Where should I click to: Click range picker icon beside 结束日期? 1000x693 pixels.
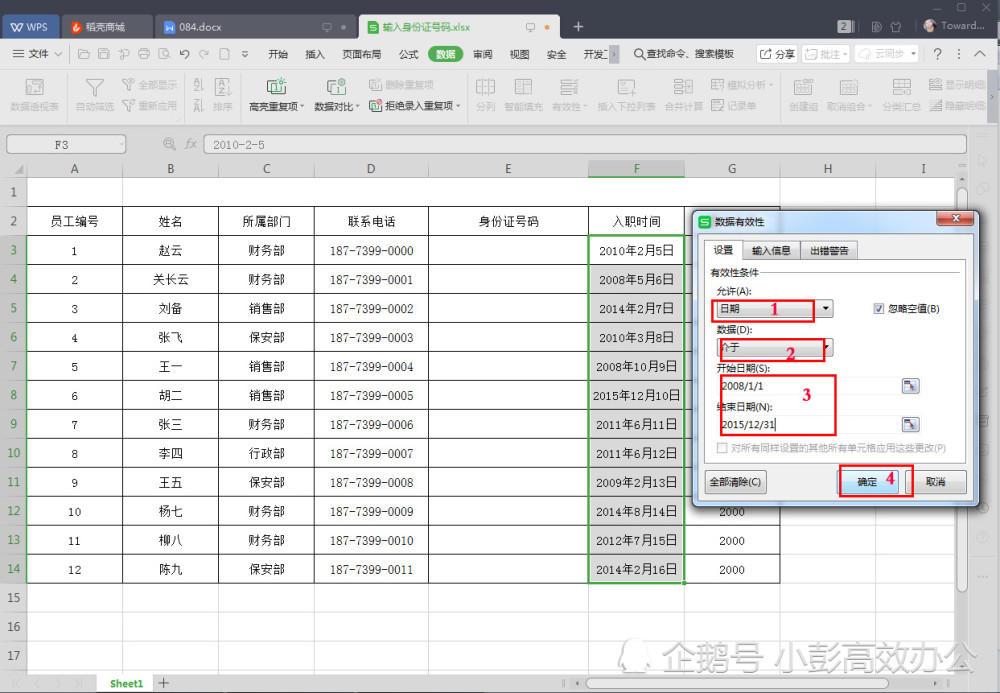point(910,425)
